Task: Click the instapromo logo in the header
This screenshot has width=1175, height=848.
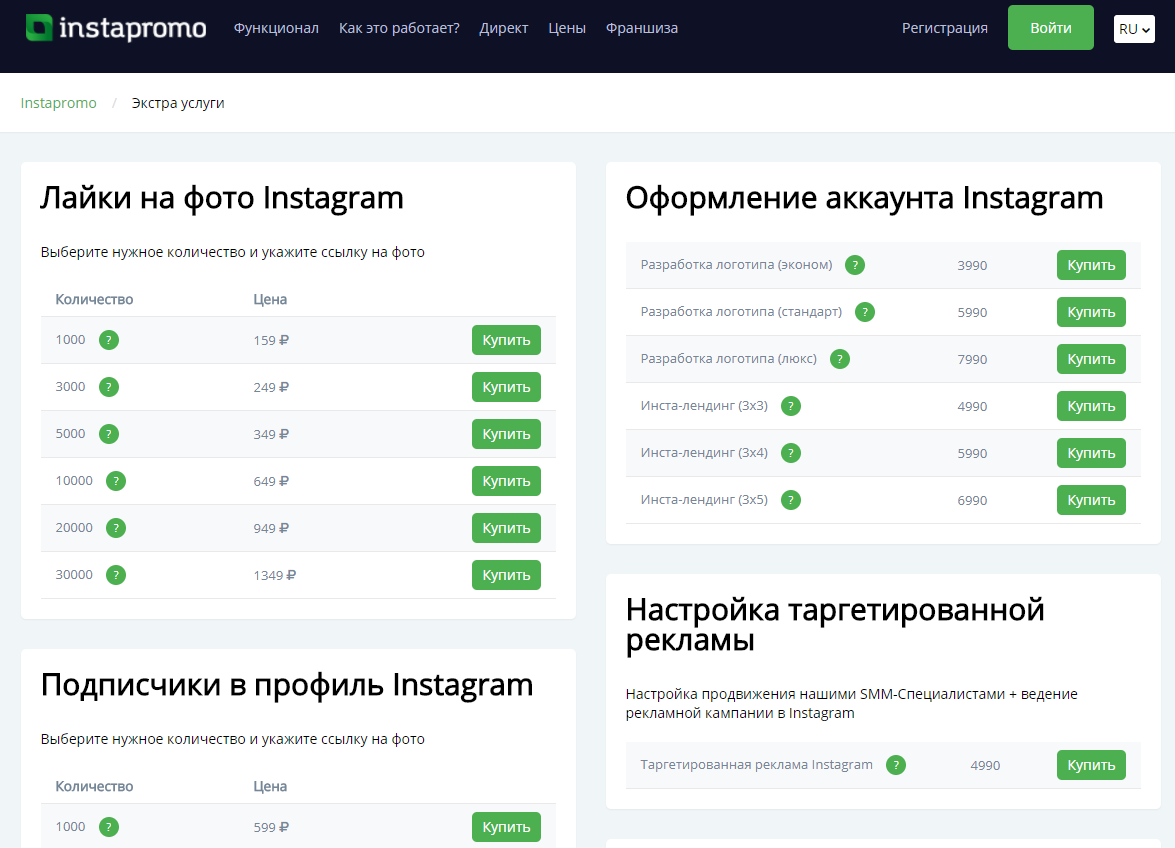Action: pos(116,28)
